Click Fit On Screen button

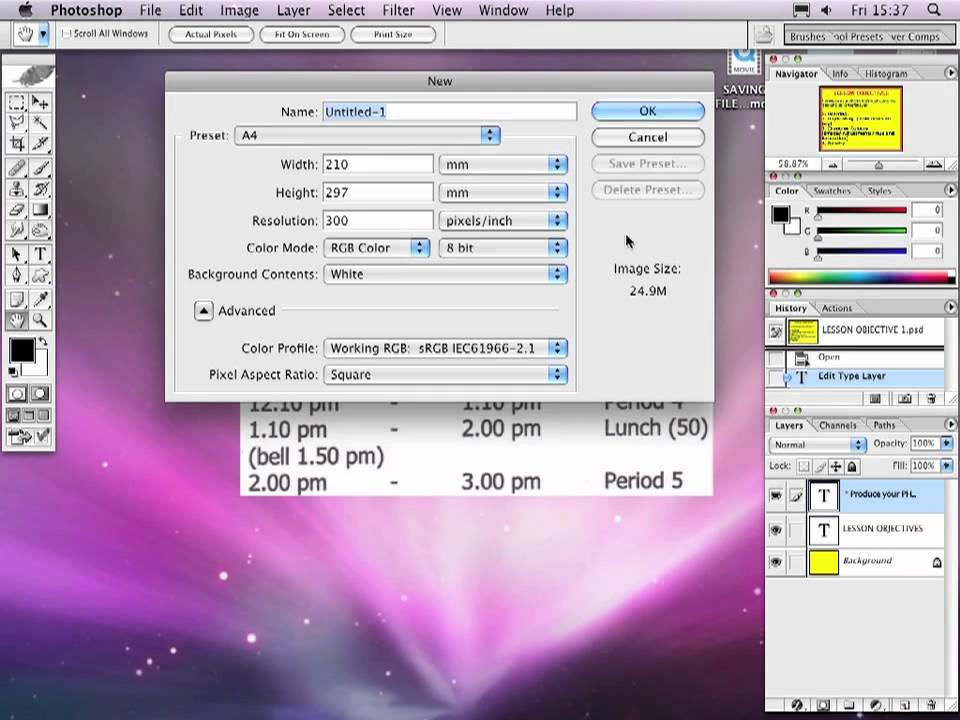302,34
